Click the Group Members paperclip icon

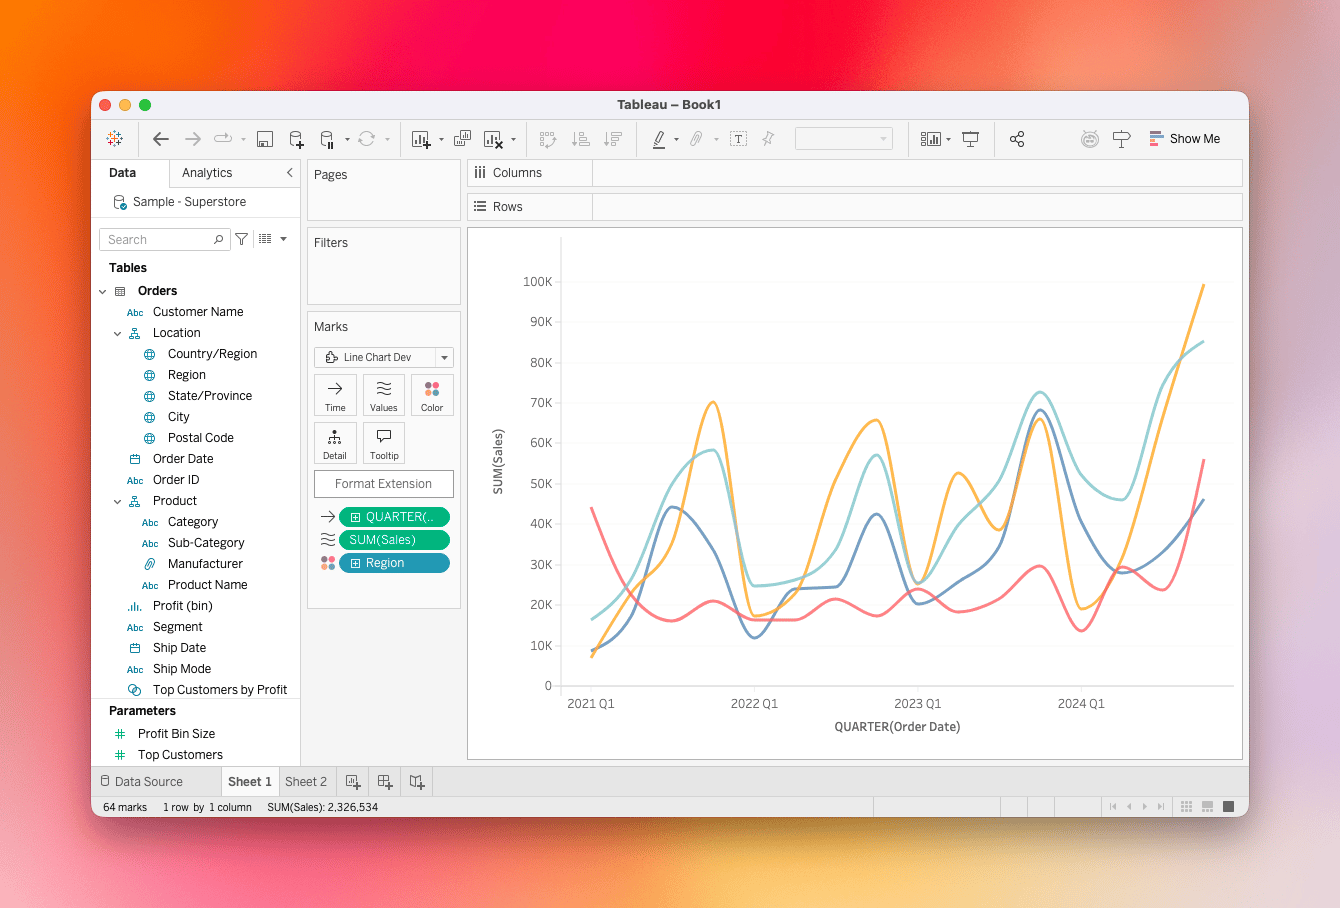click(x=697, y=139)
